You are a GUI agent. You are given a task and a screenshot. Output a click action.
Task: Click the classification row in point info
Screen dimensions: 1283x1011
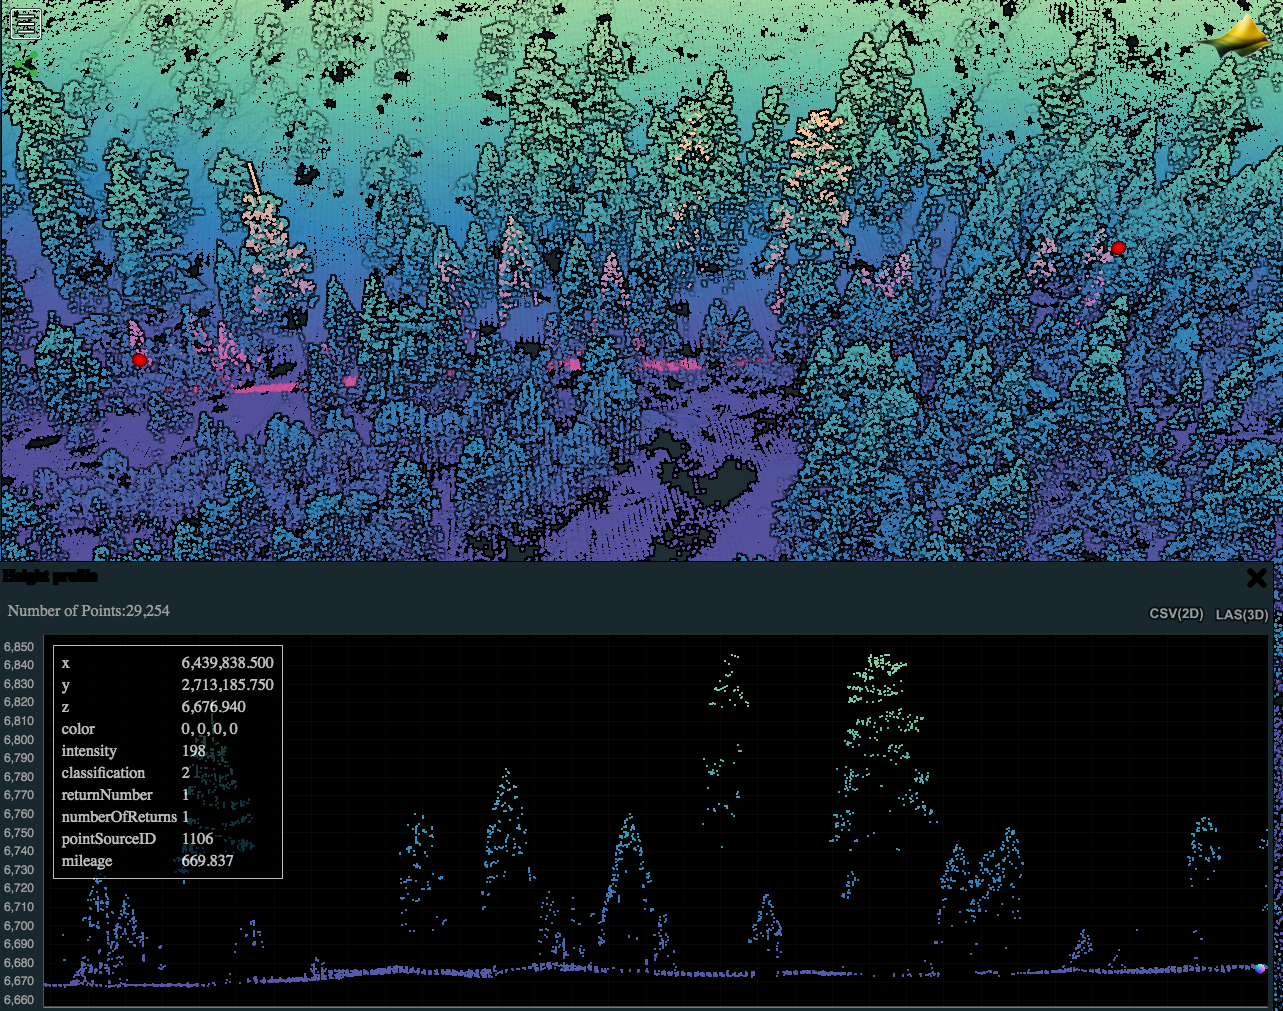point(103,773)
